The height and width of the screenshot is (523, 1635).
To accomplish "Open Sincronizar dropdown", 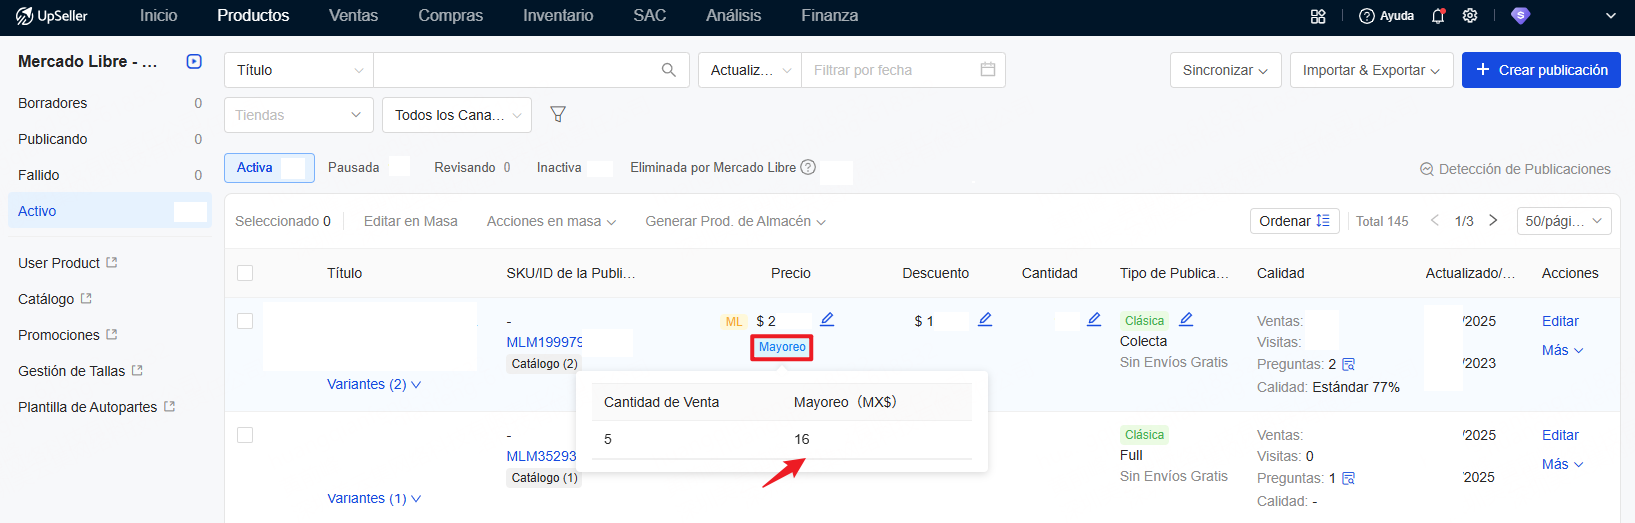I will [1225, 70].
